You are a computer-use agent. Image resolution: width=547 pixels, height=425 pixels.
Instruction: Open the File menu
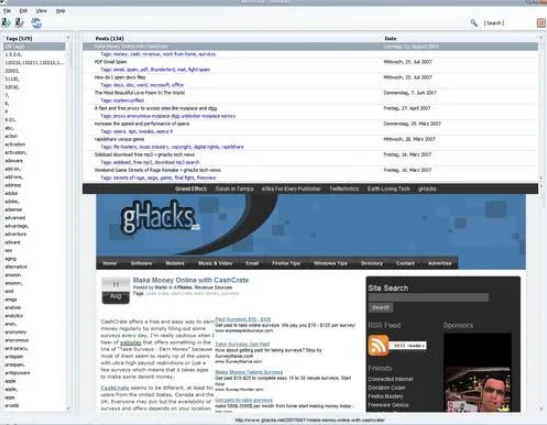pyautogui.click(x=7, y=11)
